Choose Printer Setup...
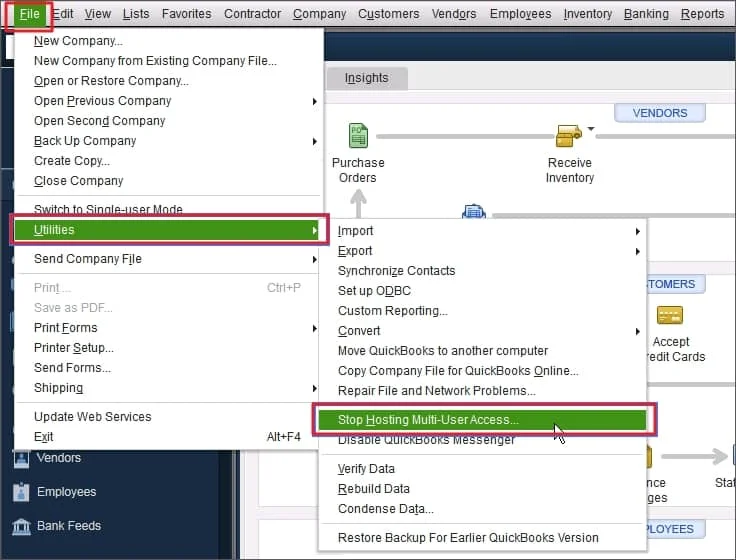 click(169, 348)
